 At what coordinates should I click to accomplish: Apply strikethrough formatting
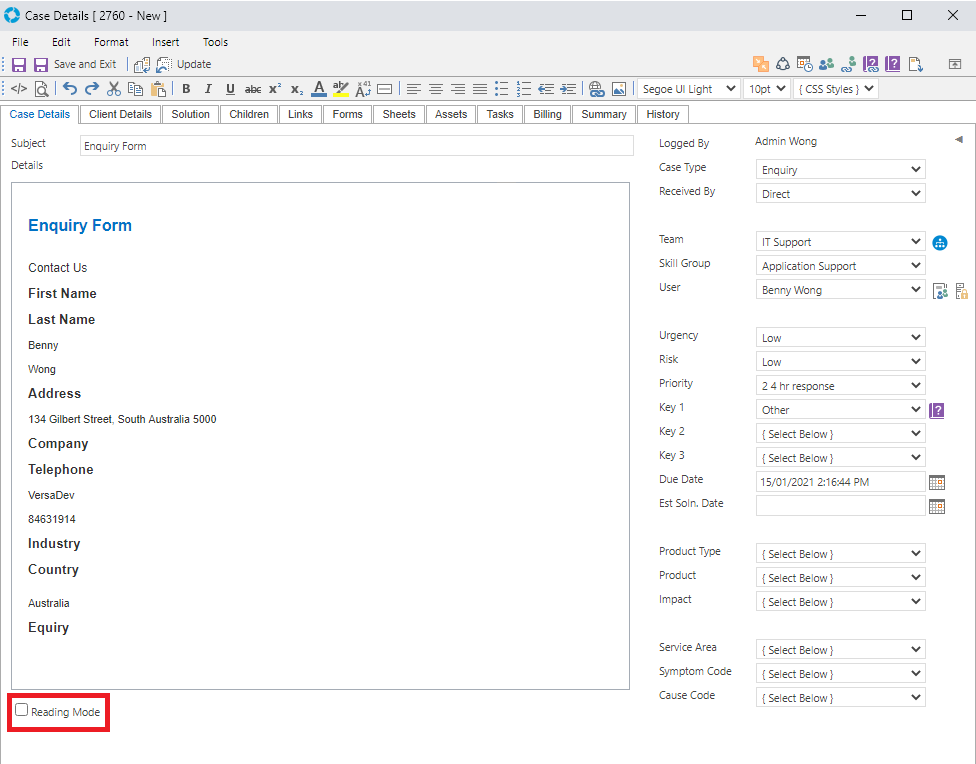[x=253, y=89]
